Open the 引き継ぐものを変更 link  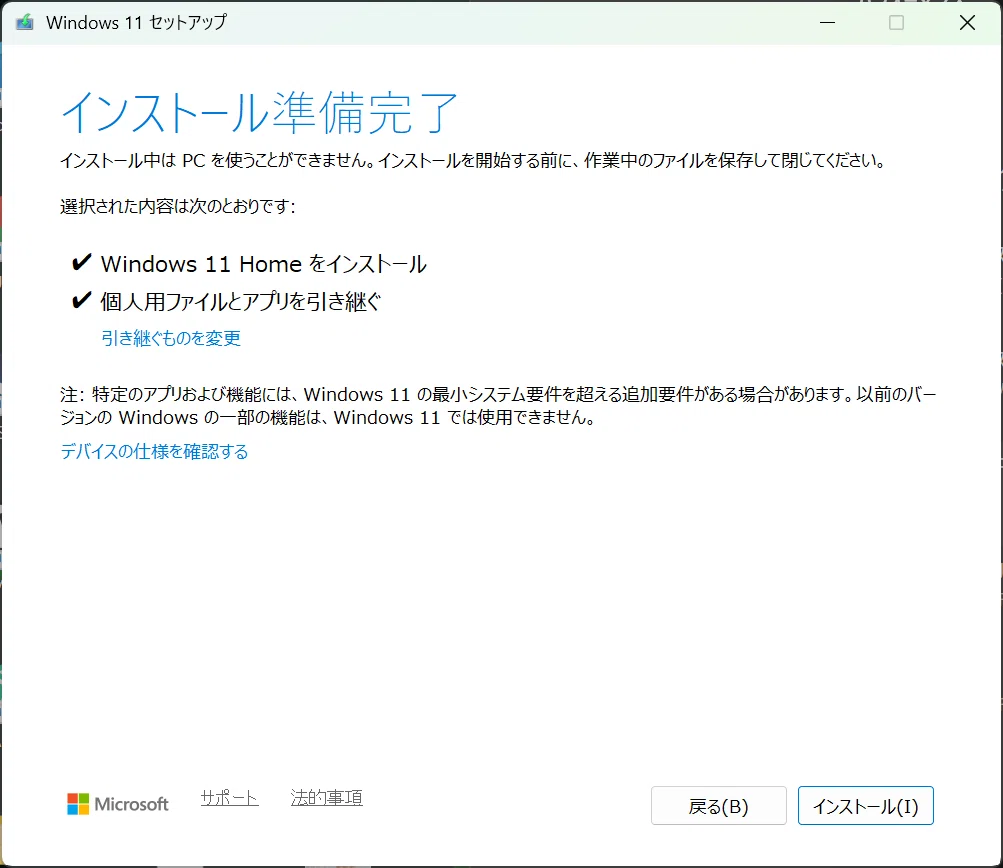[171, 338]
